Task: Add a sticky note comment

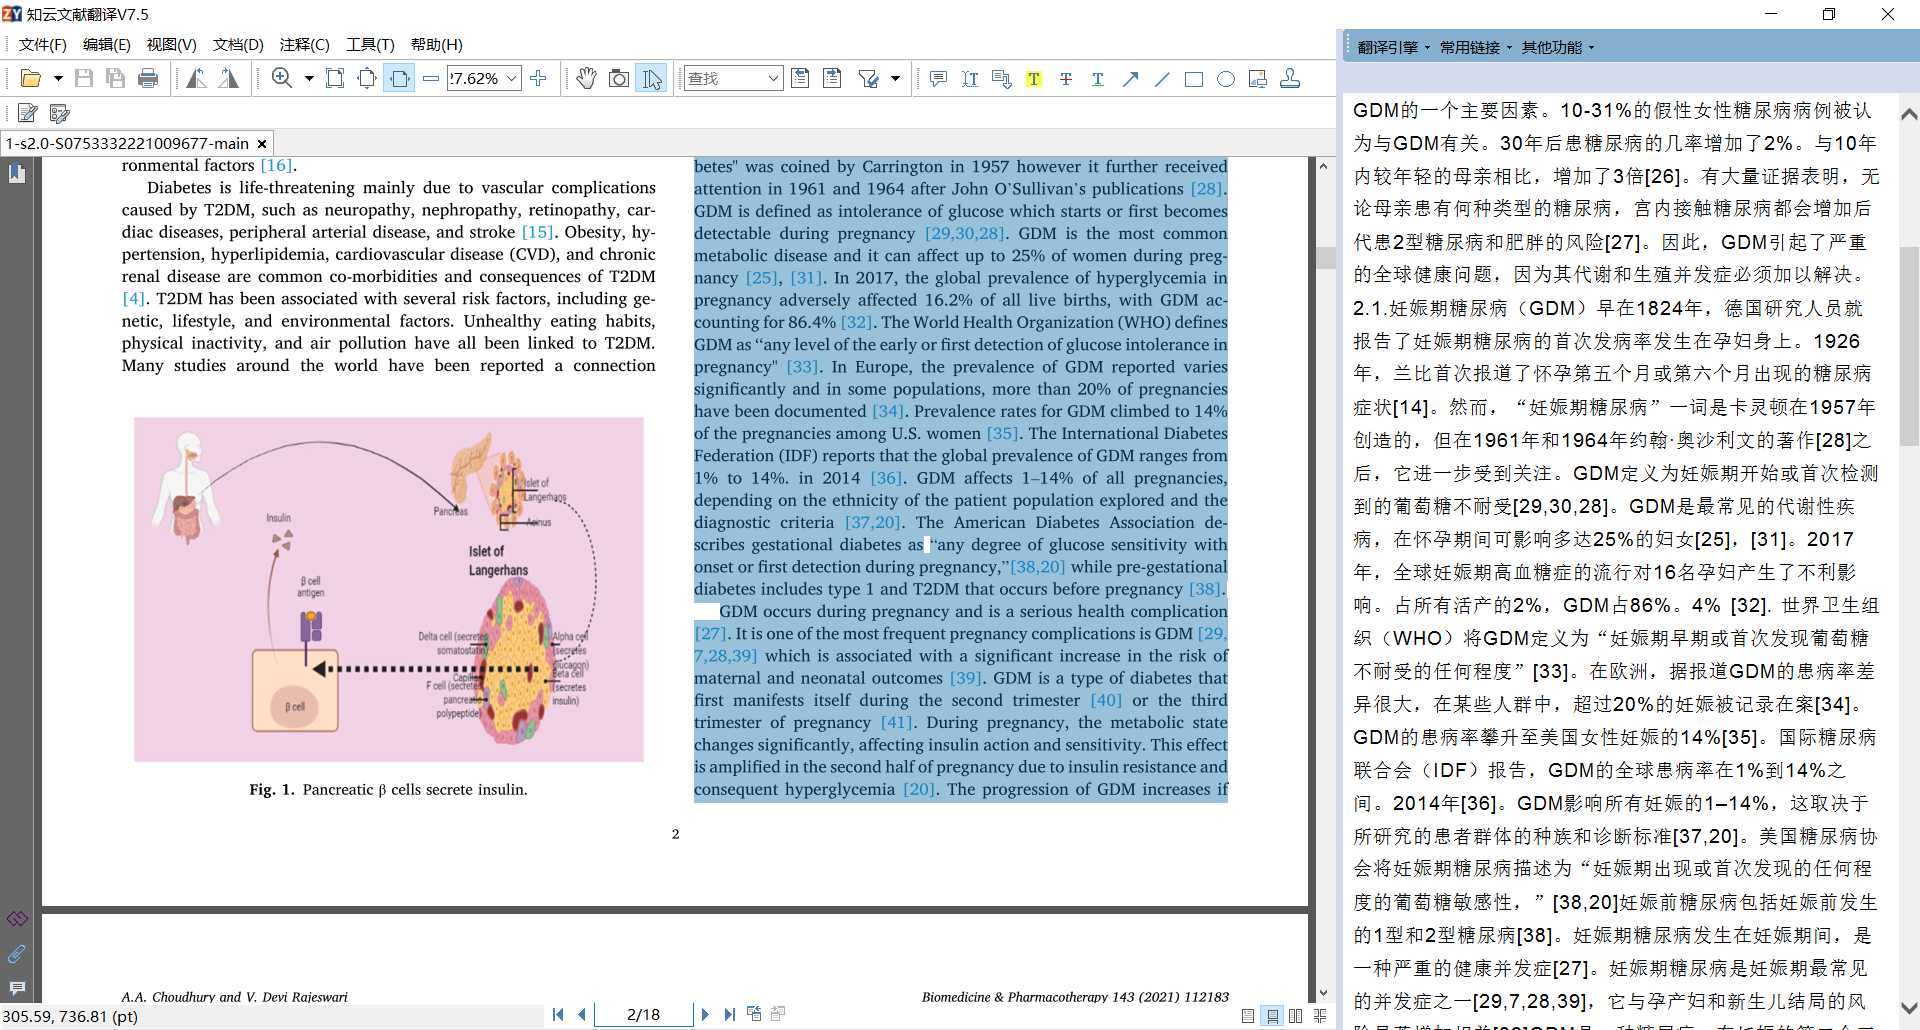Action: pyautogui.click(x=938, y=79)
